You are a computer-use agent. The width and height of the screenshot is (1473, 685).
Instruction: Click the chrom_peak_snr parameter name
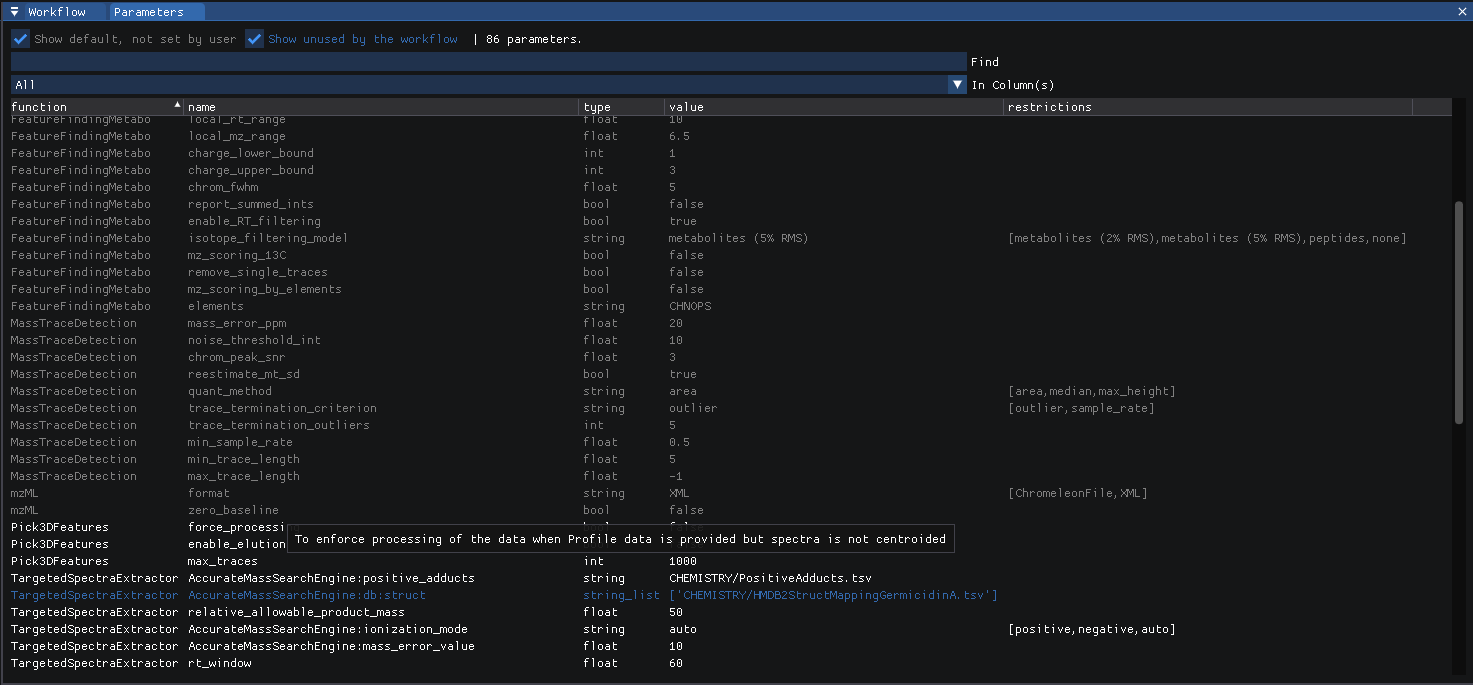click(x=236, y=357)
